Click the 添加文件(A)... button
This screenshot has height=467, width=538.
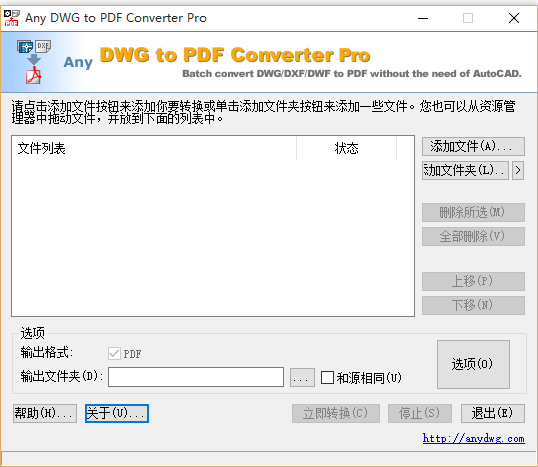(x=473, y=147)
